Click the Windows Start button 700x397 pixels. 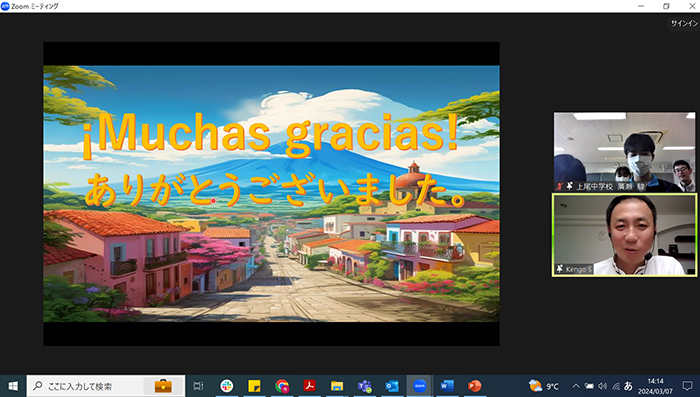13,386
